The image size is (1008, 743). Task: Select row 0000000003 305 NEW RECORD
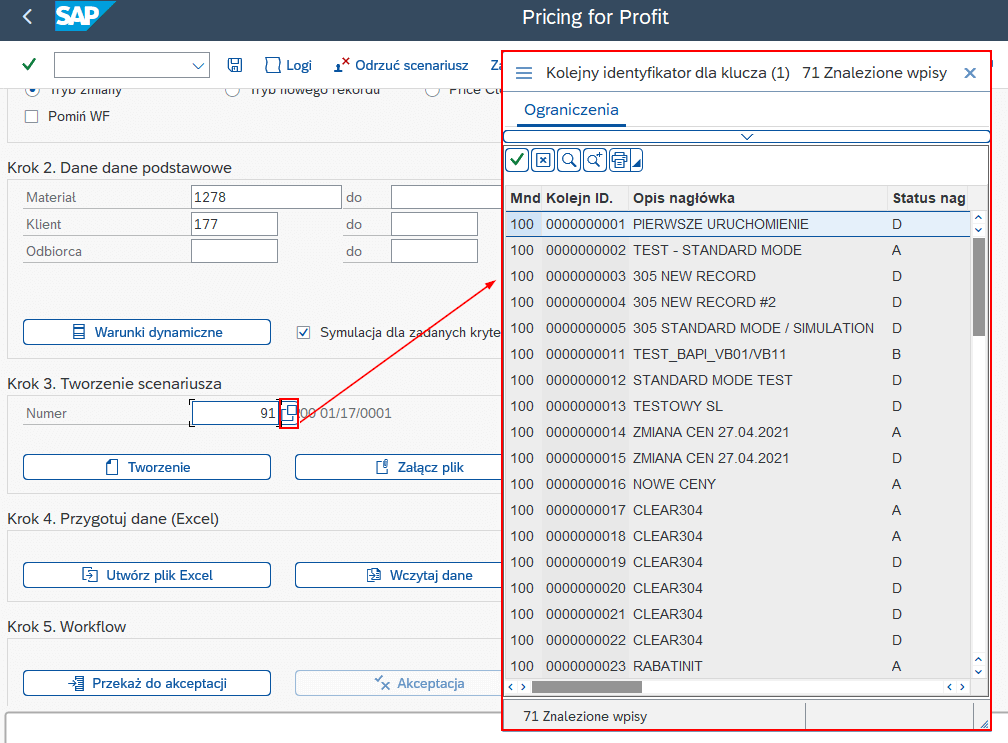click(x=738, y=276)
